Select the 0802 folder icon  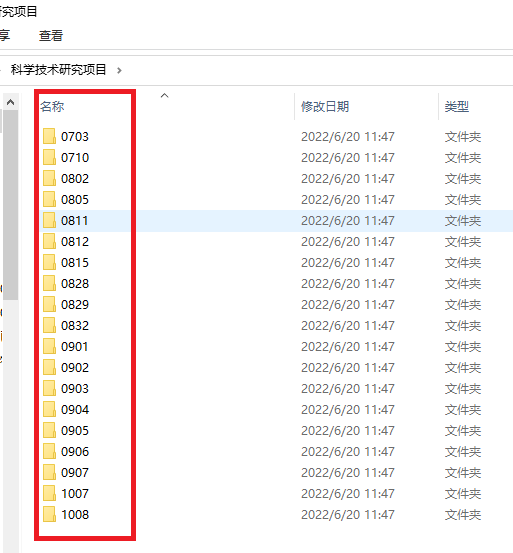49,178
